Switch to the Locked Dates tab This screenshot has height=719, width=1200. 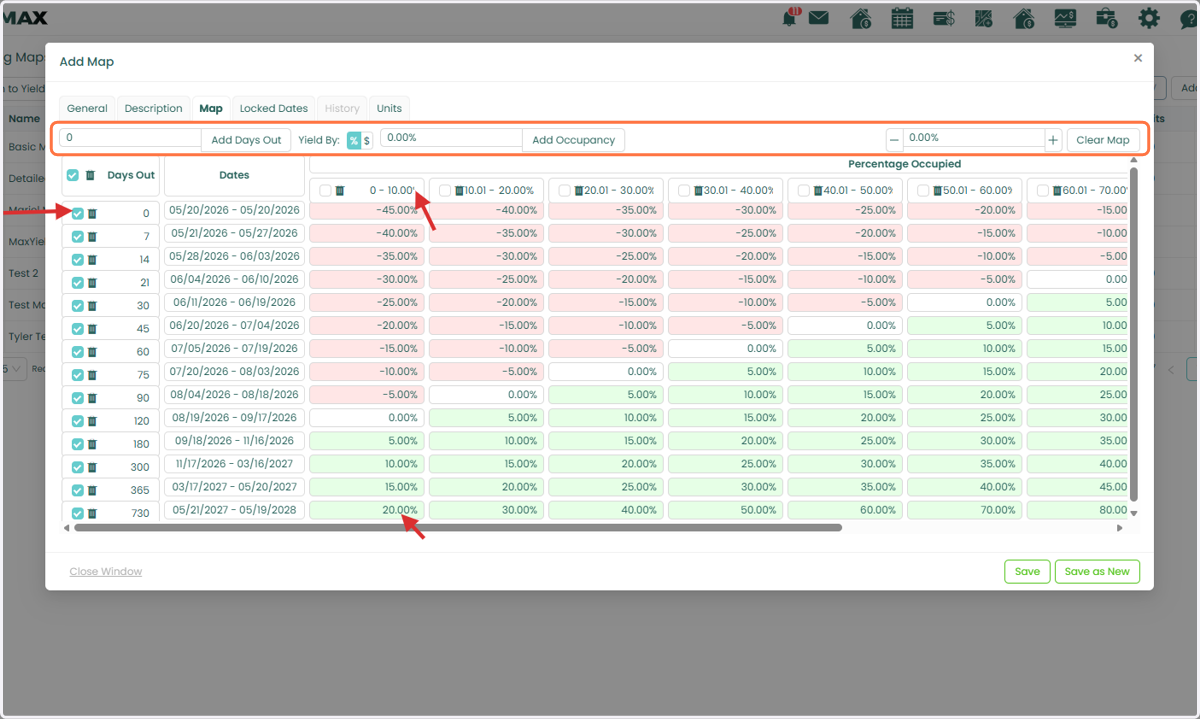[x=274, y=108]
